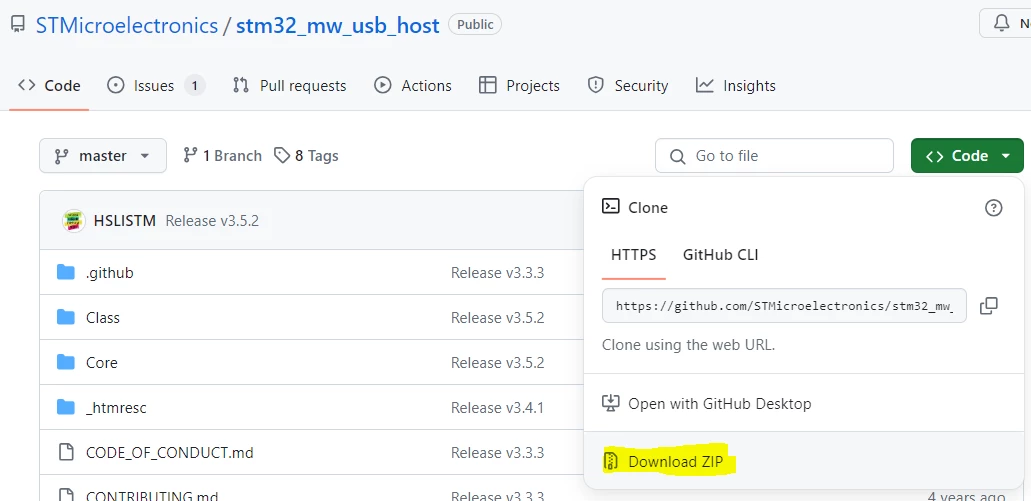Open the STMicroelectronics owner link
Viewport: 1031px width, 501px height.
coord(126,26)
